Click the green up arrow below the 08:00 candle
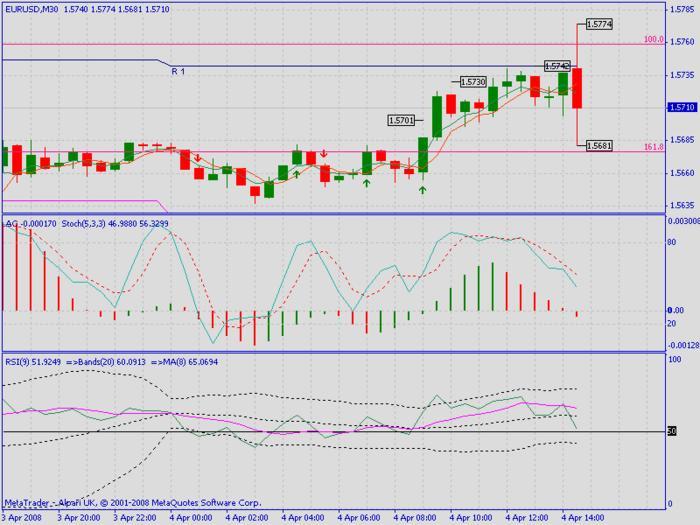The width and height of the screenshot is (700, 525). (422, 188)
